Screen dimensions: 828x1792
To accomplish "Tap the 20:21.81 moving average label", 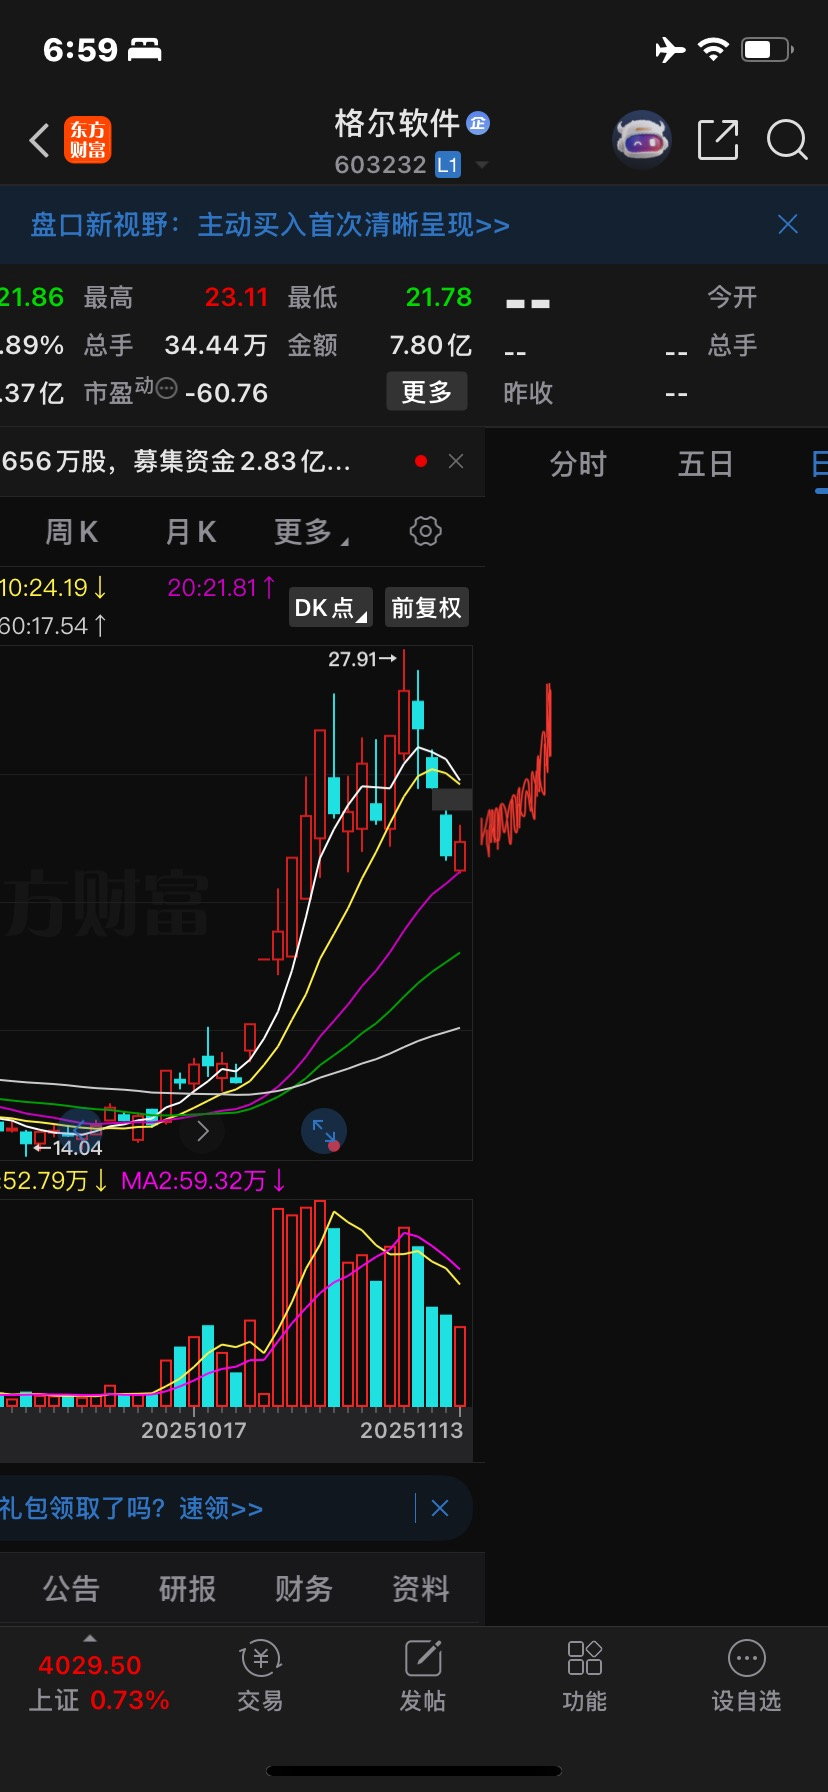I will (x=221, y=588).
